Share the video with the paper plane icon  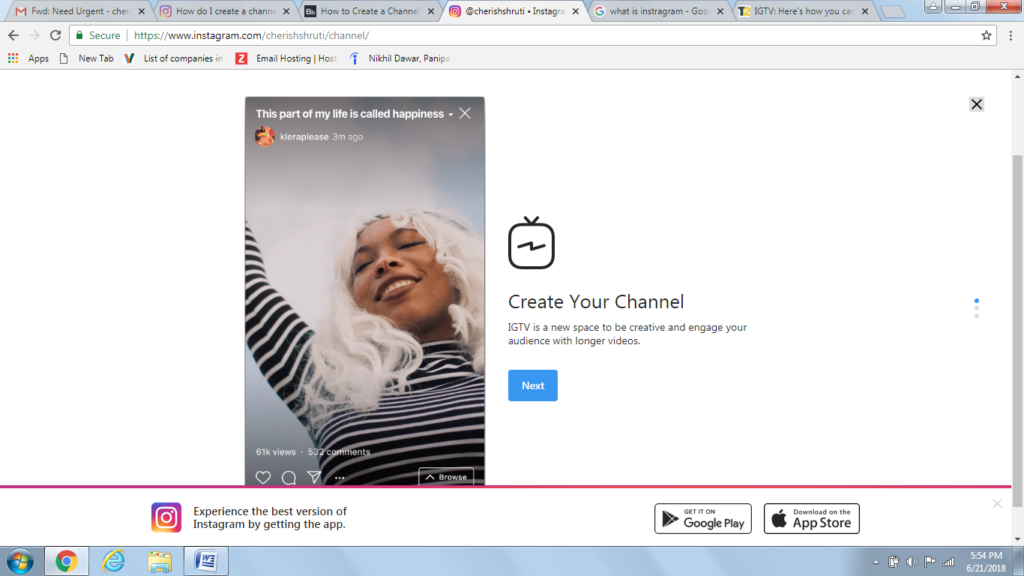pyautogui.click(x=314, y=477)
